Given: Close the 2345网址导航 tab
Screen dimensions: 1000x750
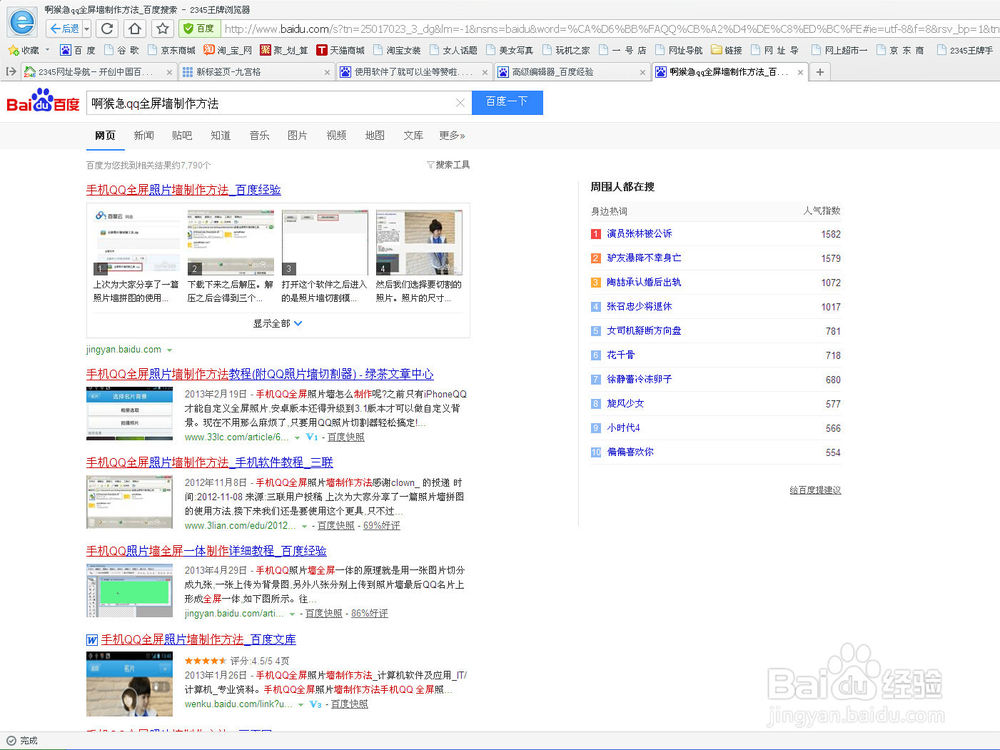Looking at the screenshot, I should click(169, 72).
